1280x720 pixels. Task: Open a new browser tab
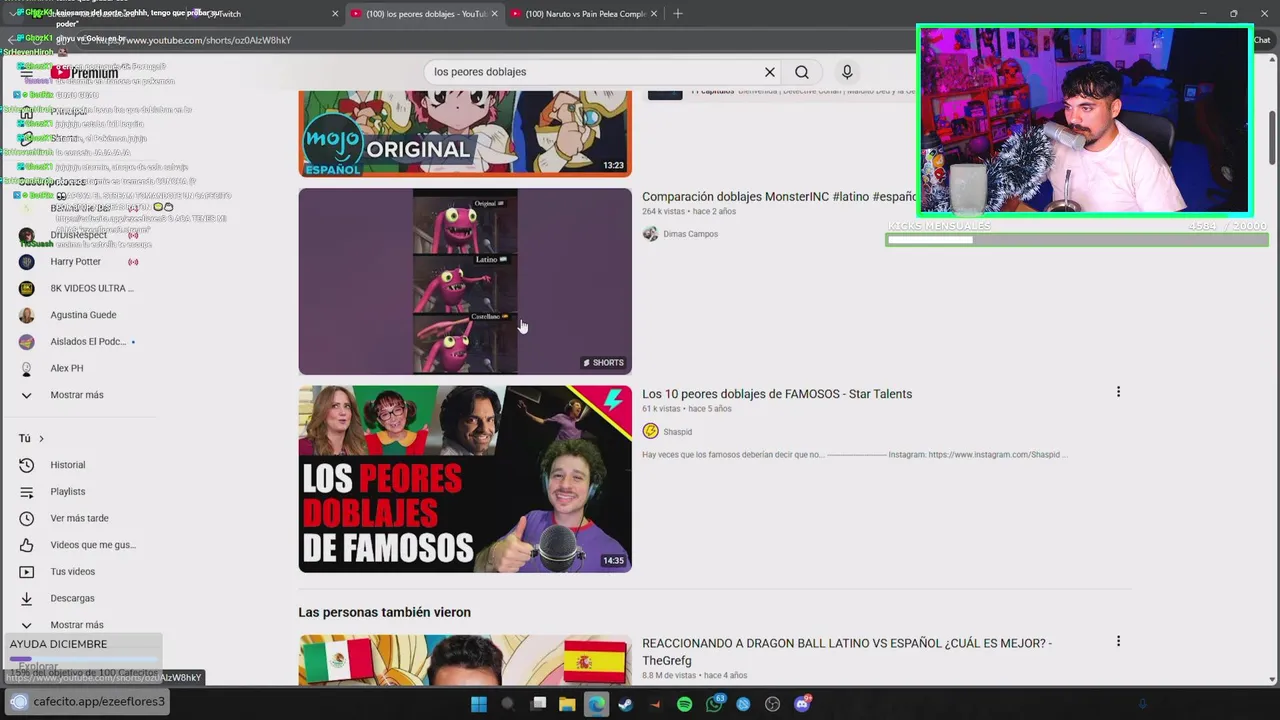678,14
